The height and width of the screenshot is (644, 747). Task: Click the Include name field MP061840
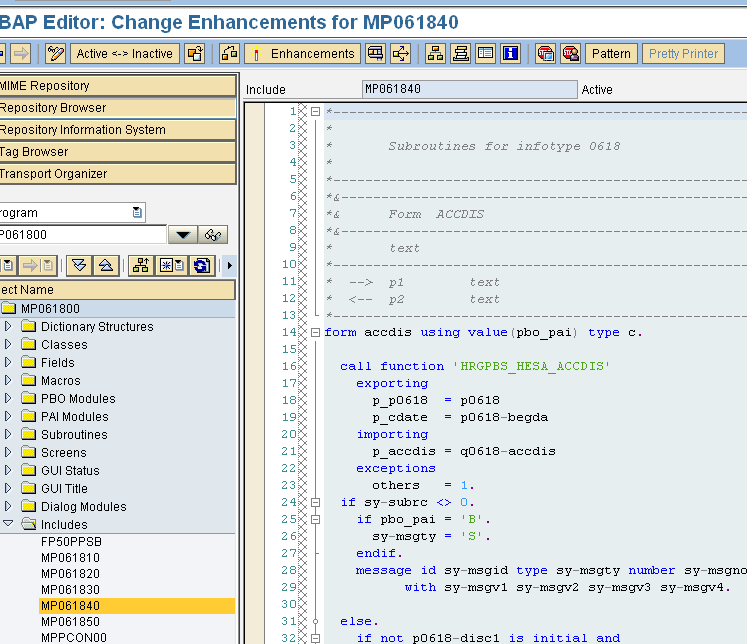click(470, 89)
